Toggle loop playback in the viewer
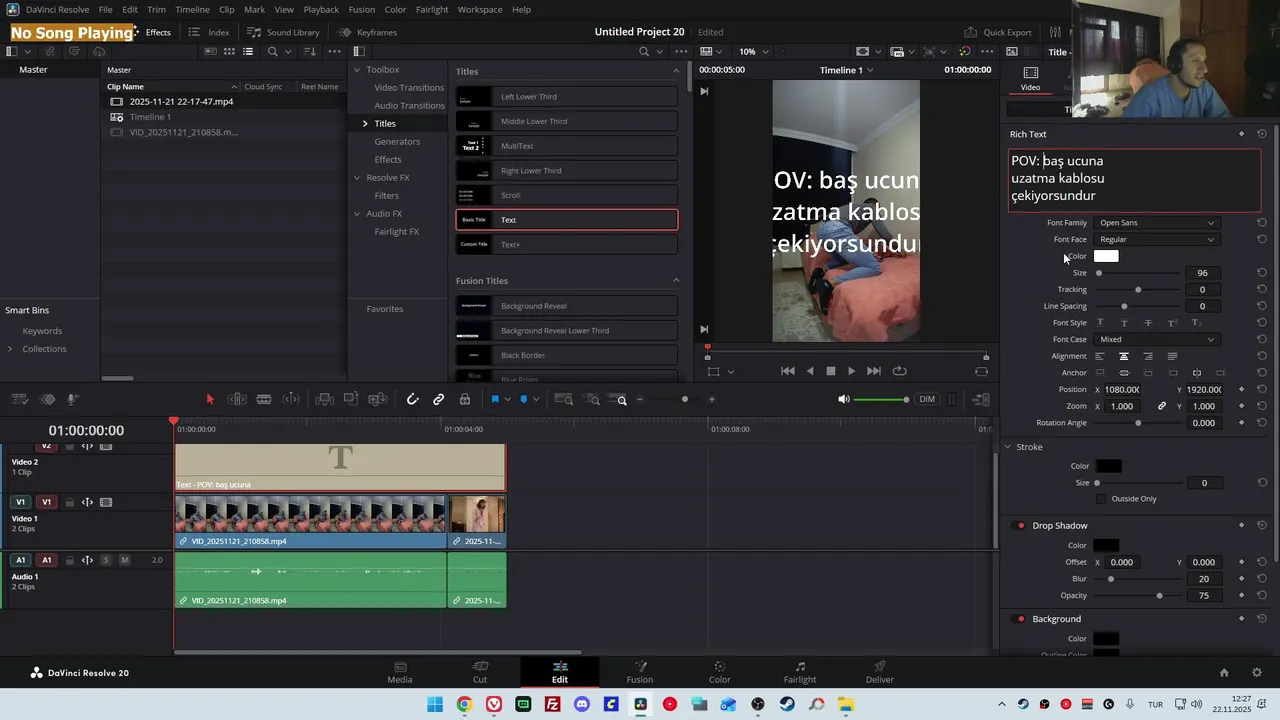The image size is (1280, 720). click(899, 371)
